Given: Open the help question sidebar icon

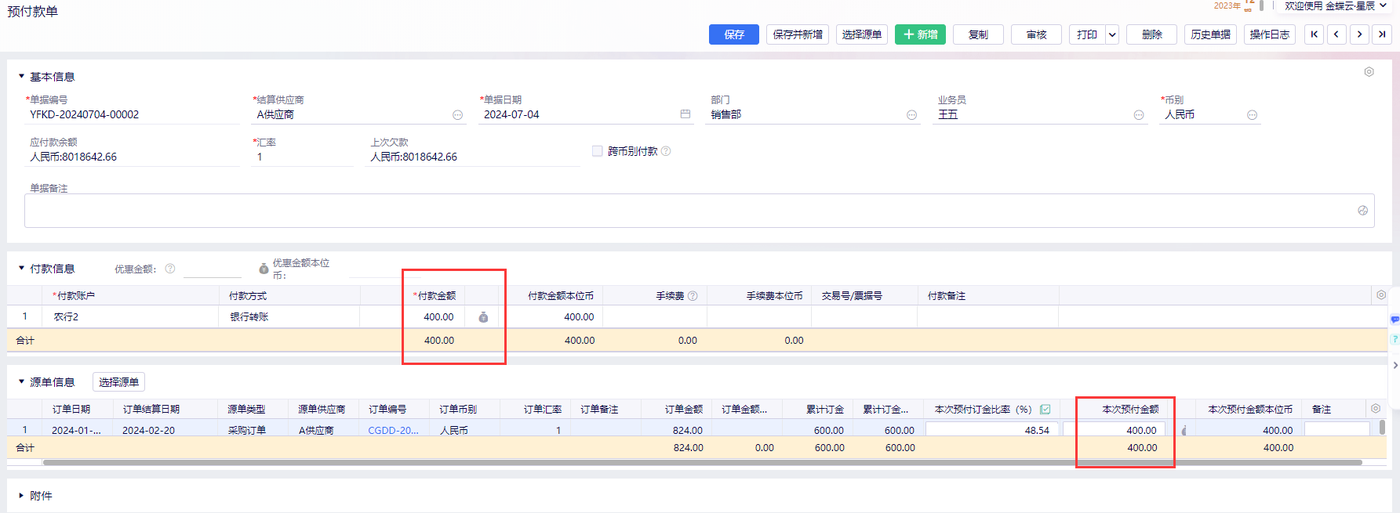Looking at the screenshot, I should 1394,340.
